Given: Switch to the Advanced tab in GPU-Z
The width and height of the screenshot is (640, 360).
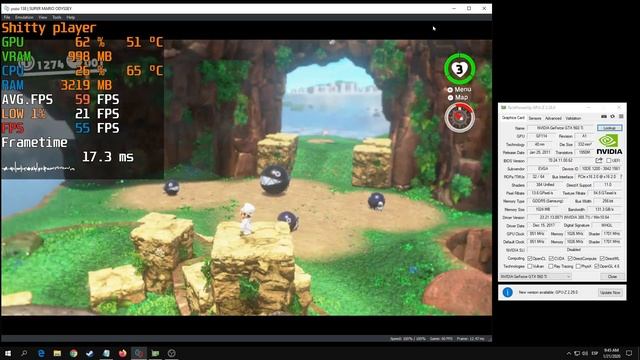Looking at the screenshot, I should point(553,118).
